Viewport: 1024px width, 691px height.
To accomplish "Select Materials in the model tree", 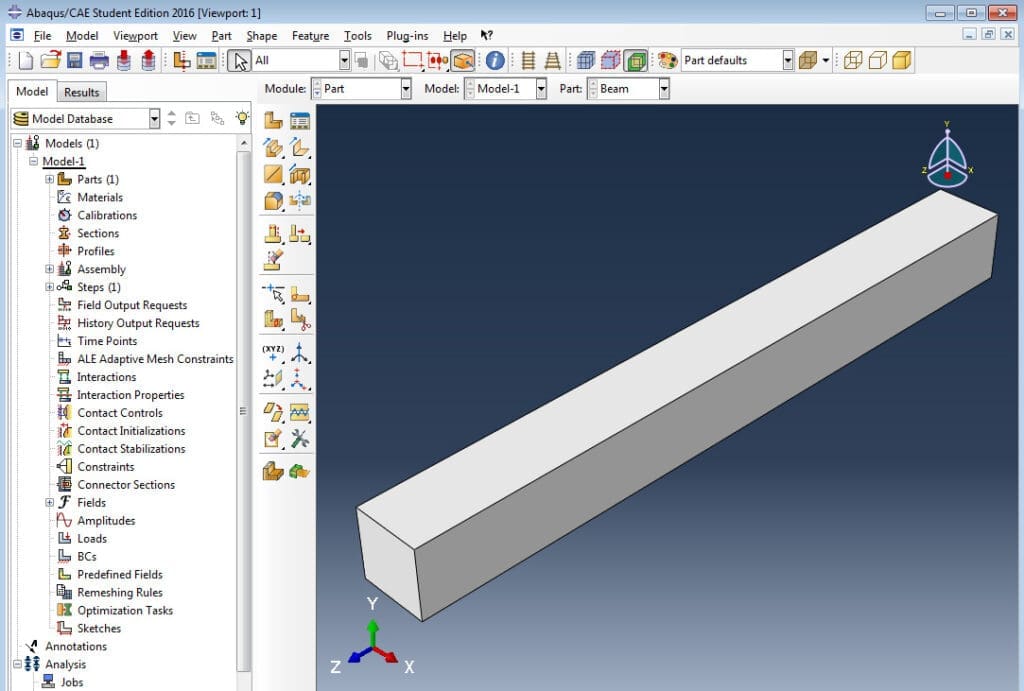I will 100,197.
